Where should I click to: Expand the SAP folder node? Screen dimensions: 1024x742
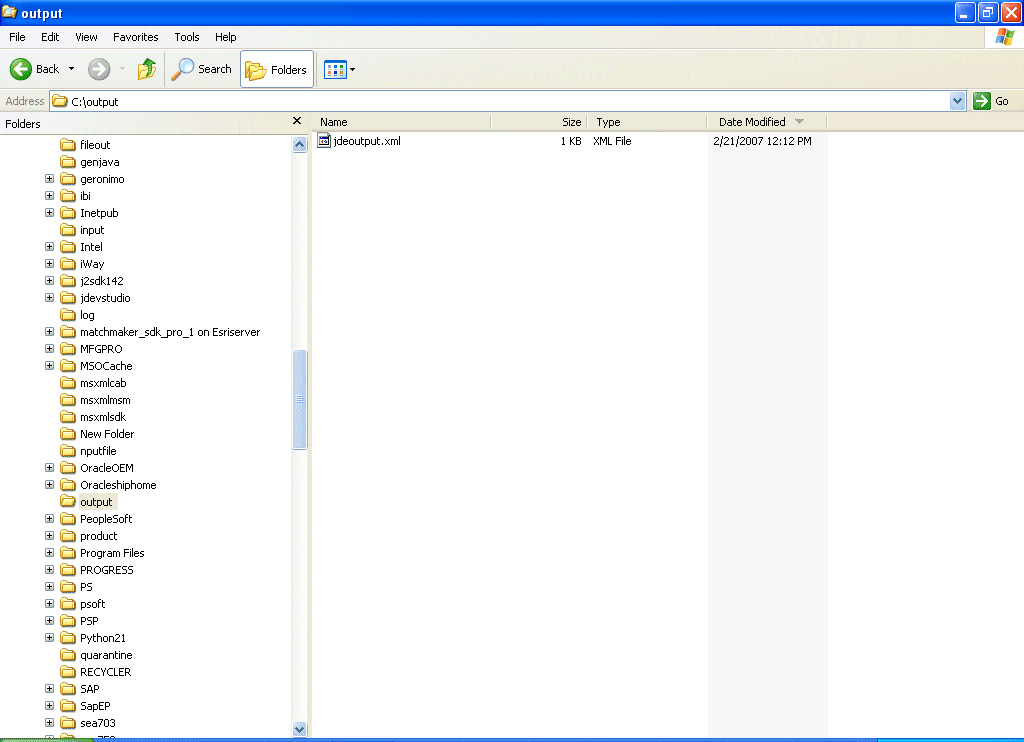tap(50, 688)
